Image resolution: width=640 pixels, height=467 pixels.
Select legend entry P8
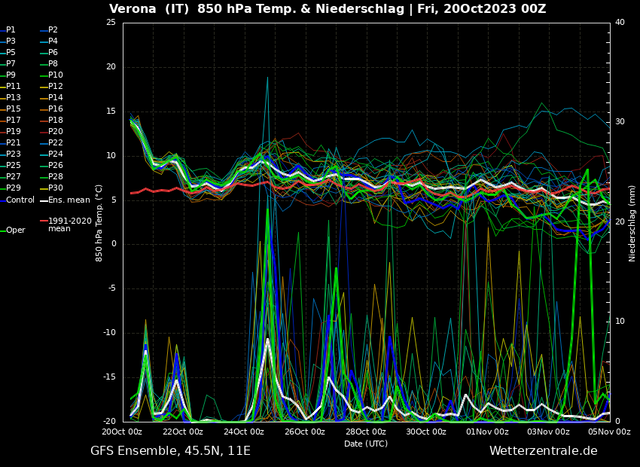[x=49, y=64]
